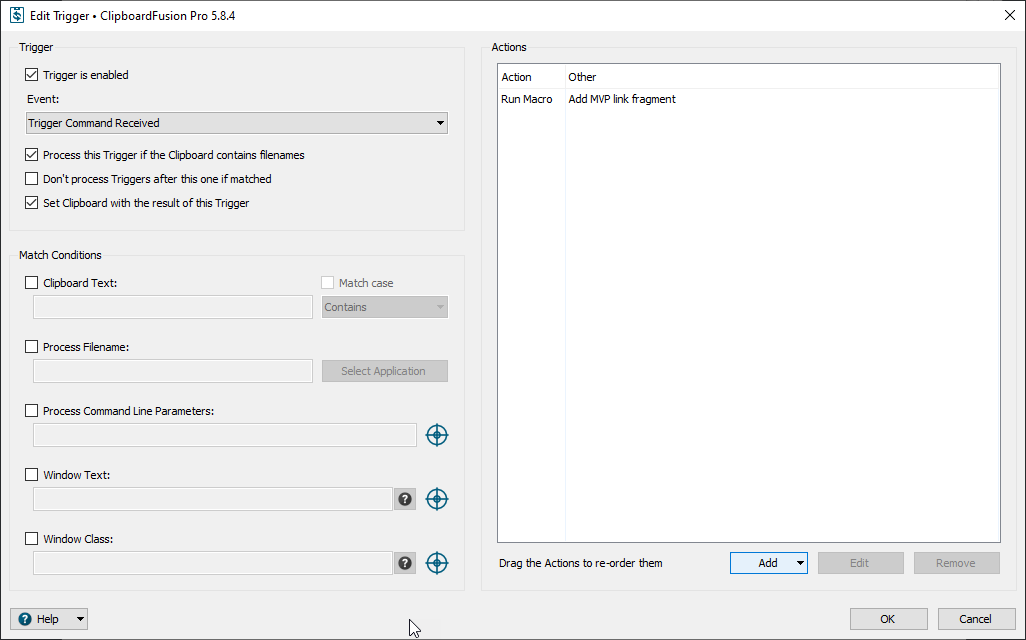The width and height of the screenshot is (1026, 640).
Task: Click the Remove action button
Action: (957, 563)
